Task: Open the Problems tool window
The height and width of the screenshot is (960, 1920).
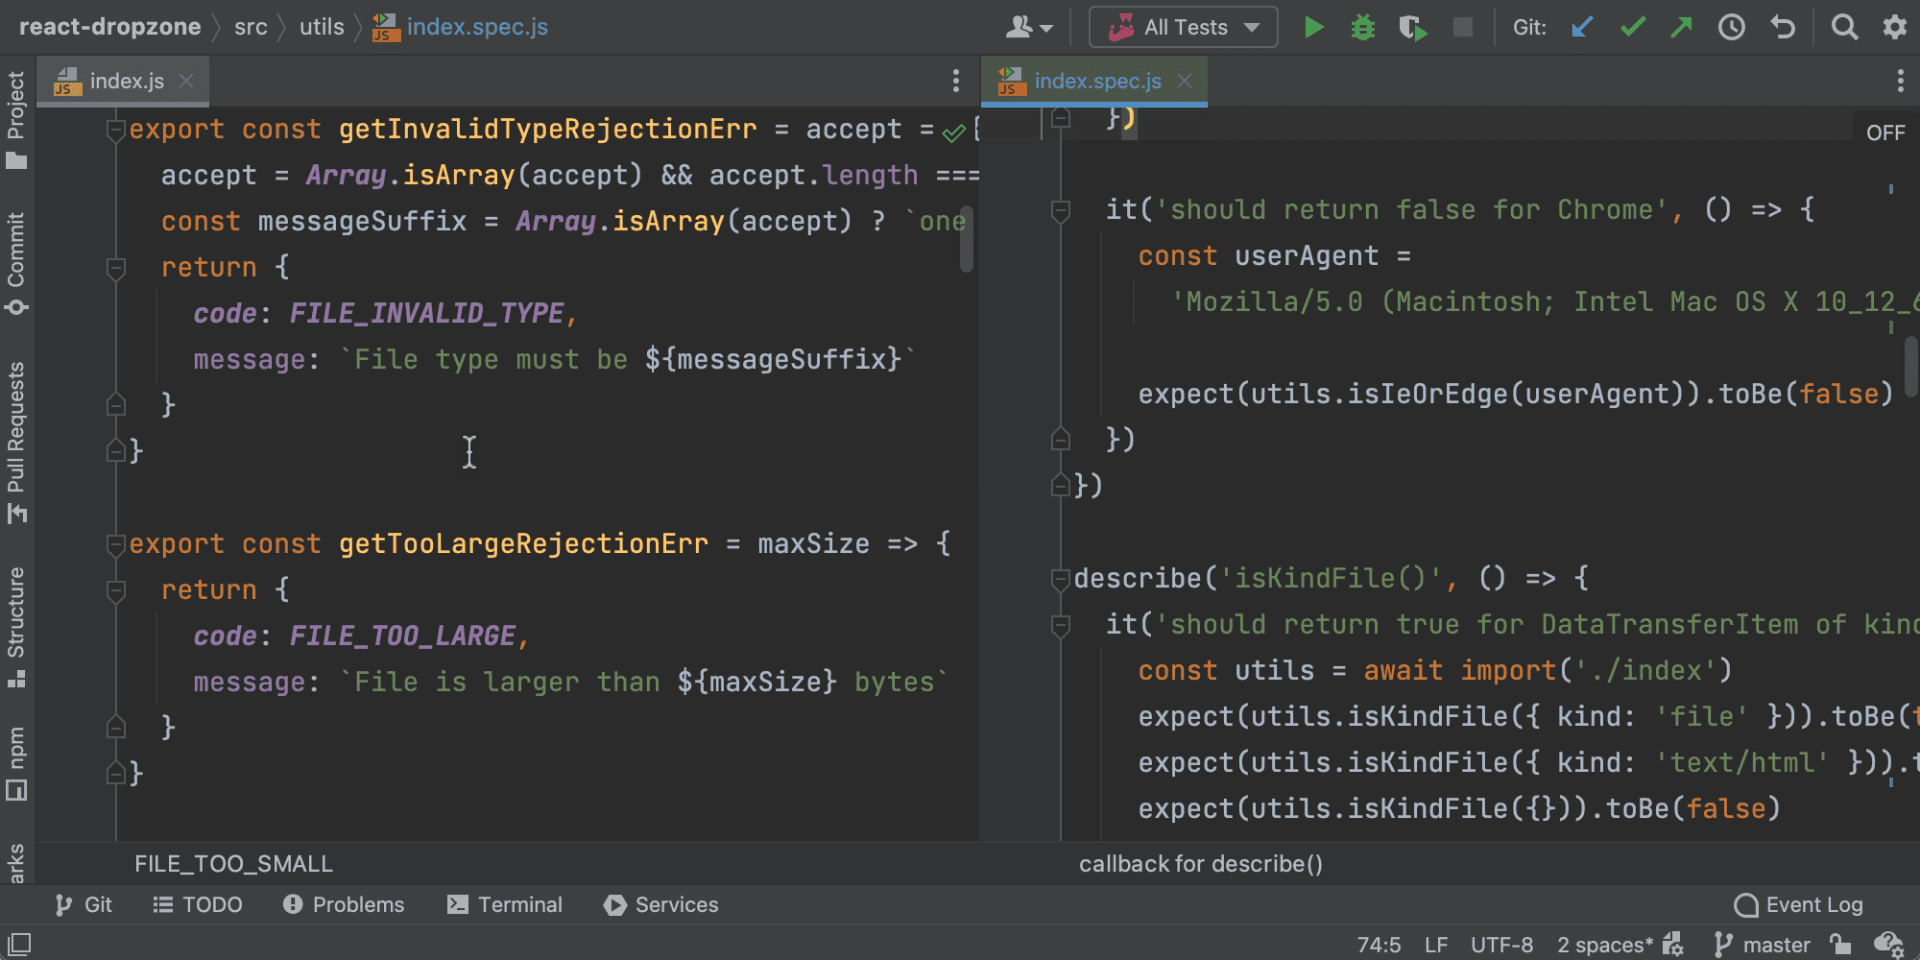Action: tap(344, 905)
